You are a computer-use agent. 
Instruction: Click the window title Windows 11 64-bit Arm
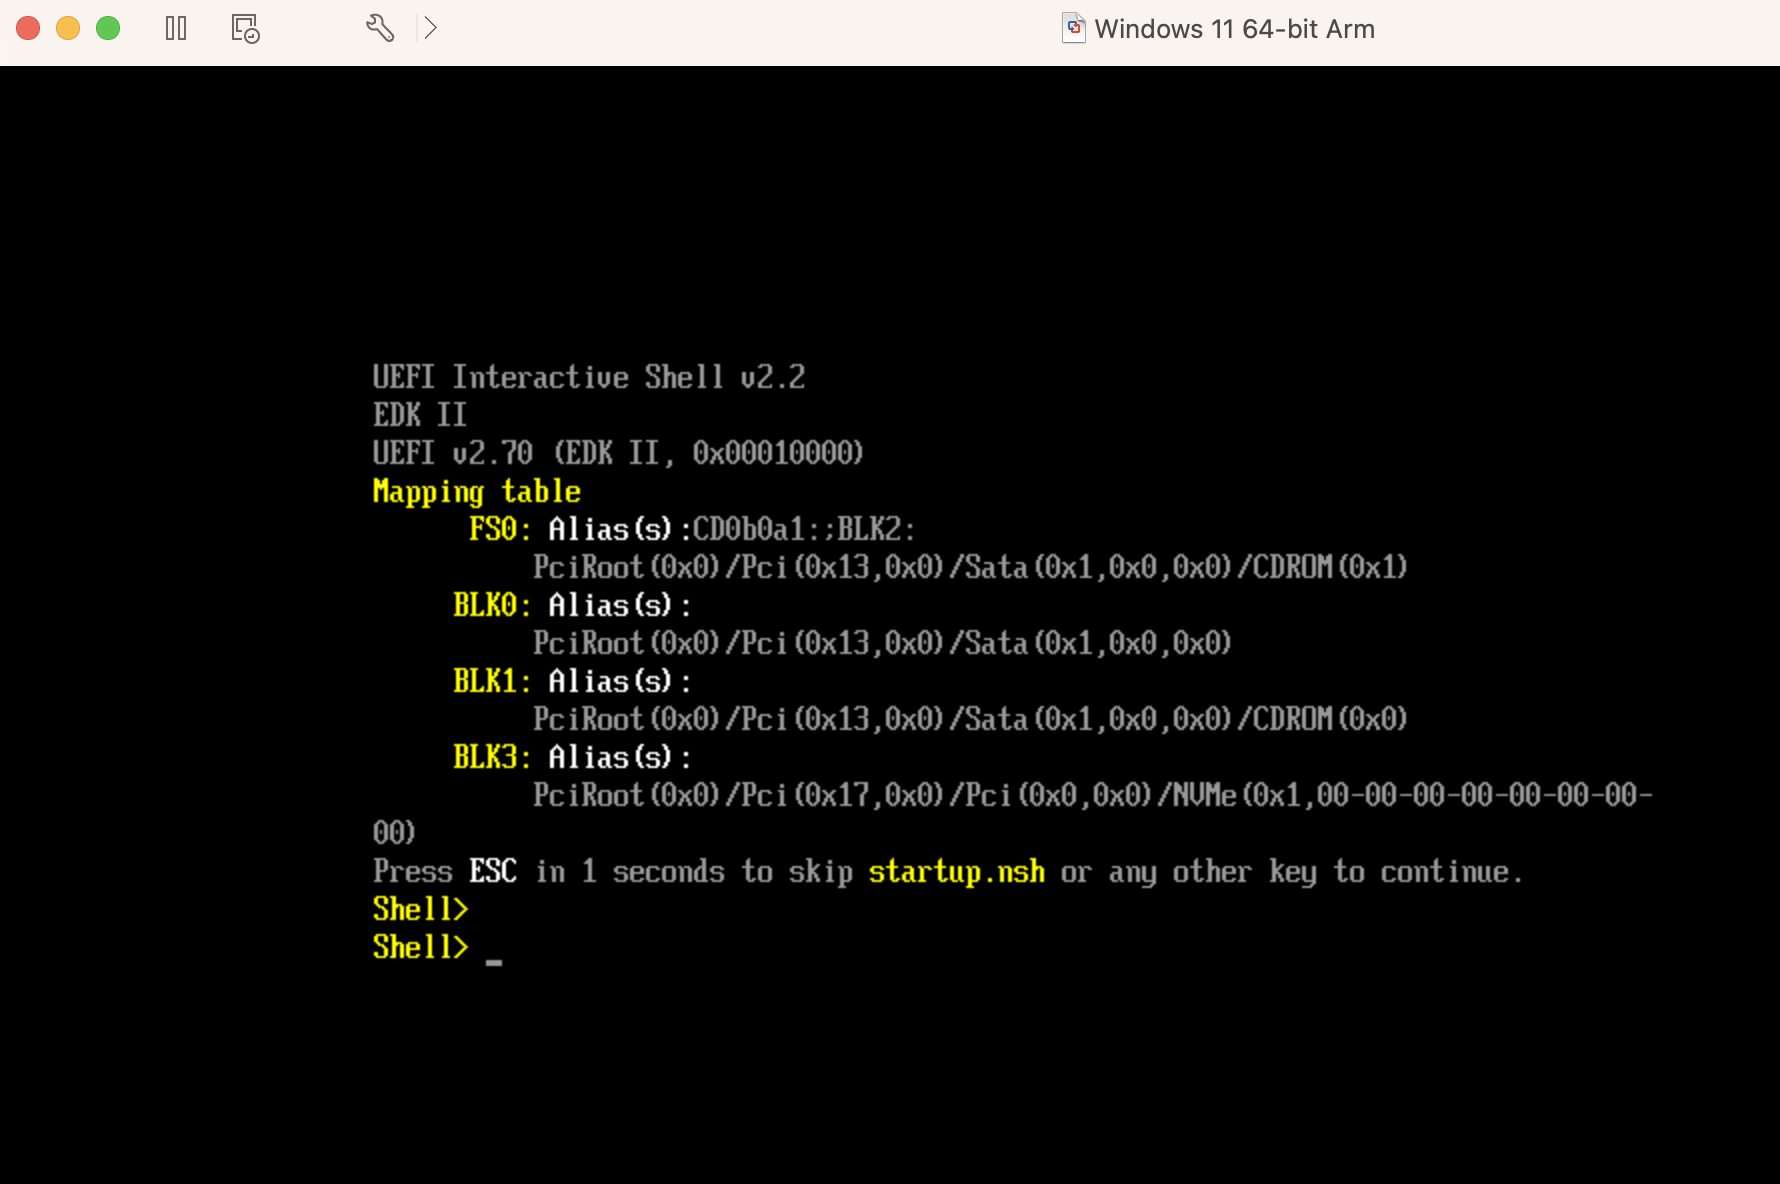click(1234, 29)
